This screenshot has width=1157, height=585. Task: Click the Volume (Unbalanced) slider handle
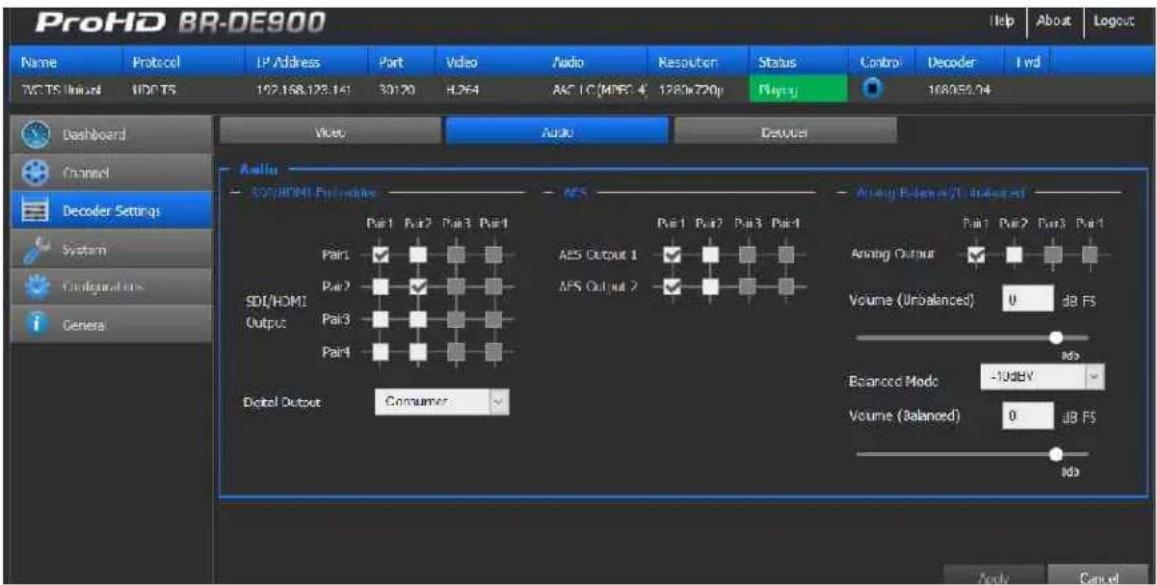(x=1056, y=337)
